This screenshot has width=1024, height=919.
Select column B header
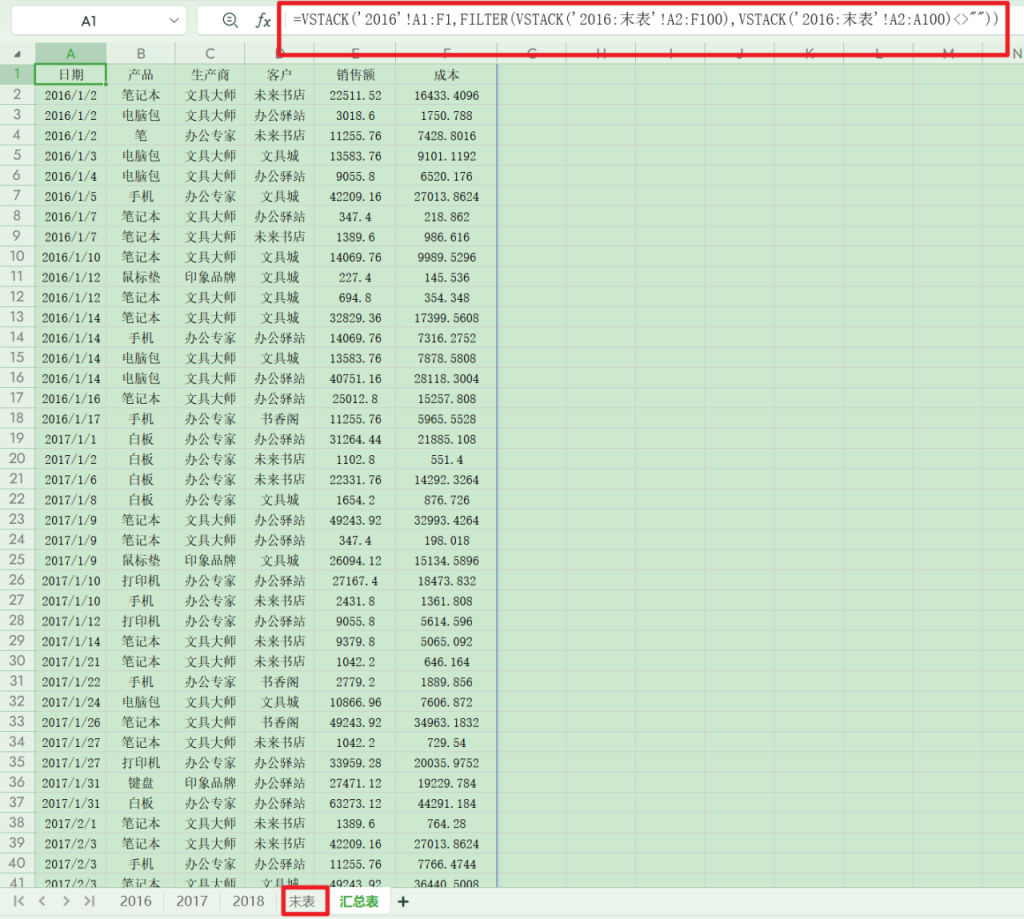pos(141,54)
